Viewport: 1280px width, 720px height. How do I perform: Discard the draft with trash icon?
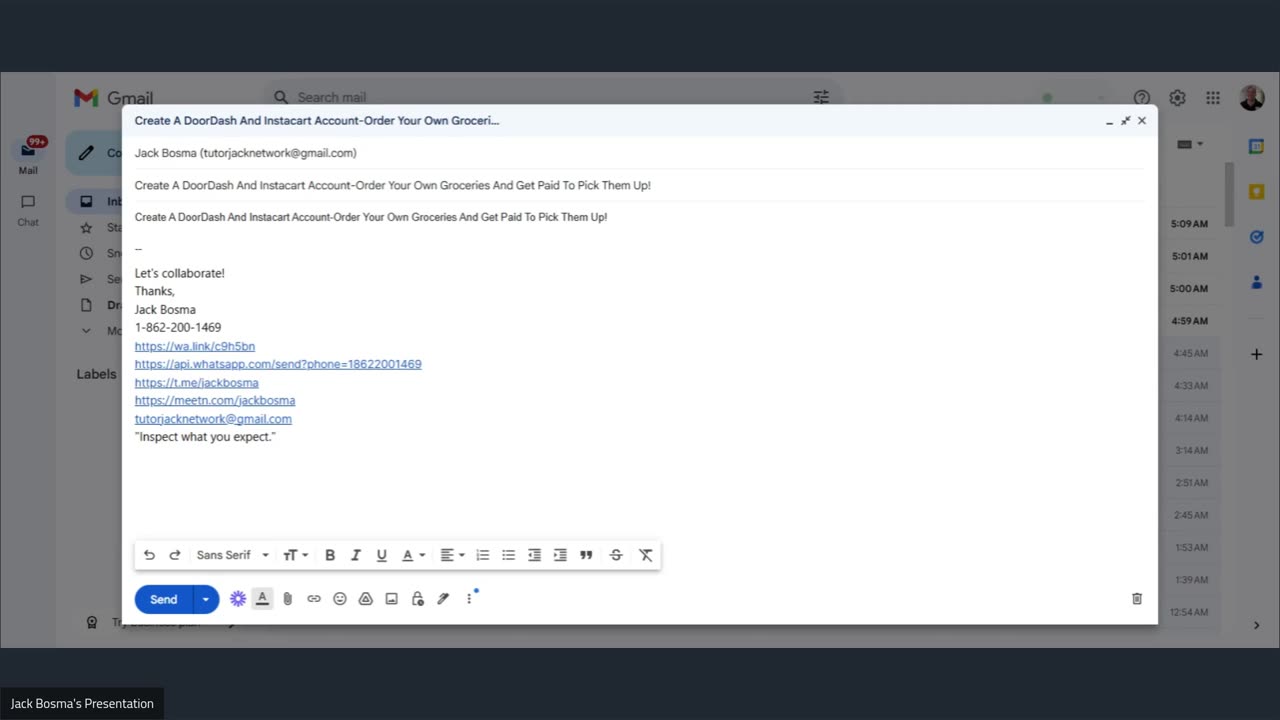1137,599
